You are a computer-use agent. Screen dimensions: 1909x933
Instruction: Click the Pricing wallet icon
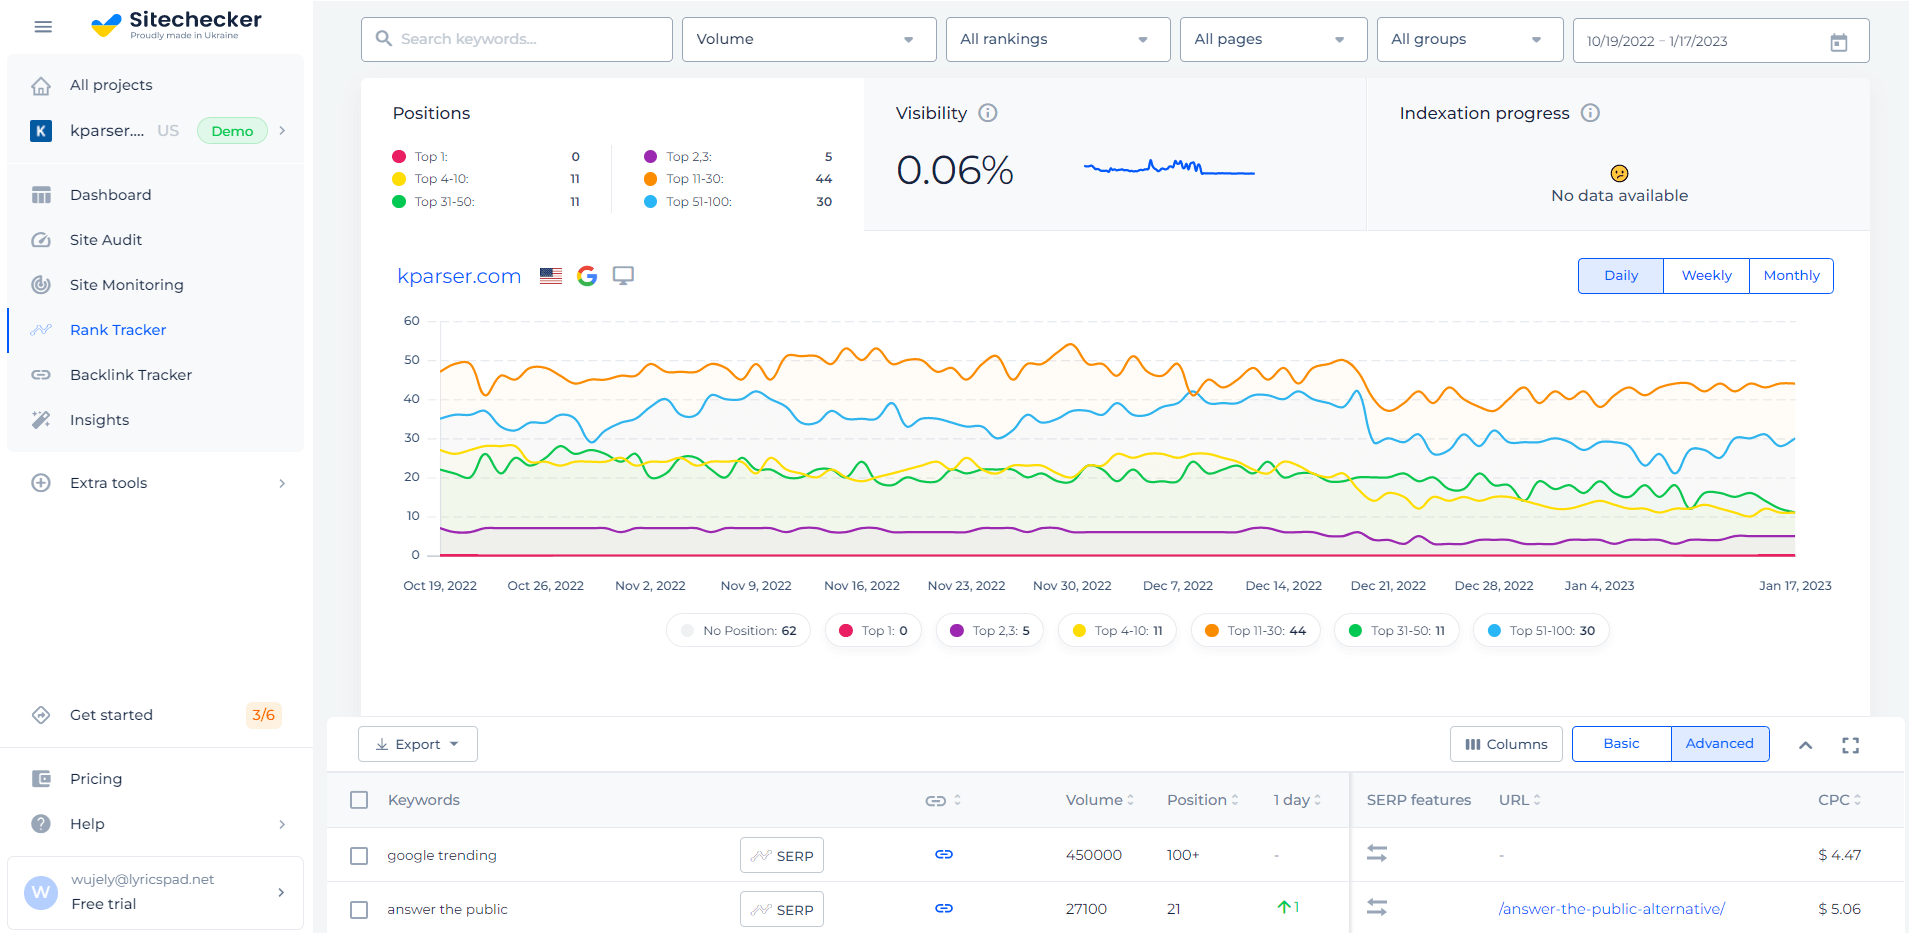click(x=41, y=779)
